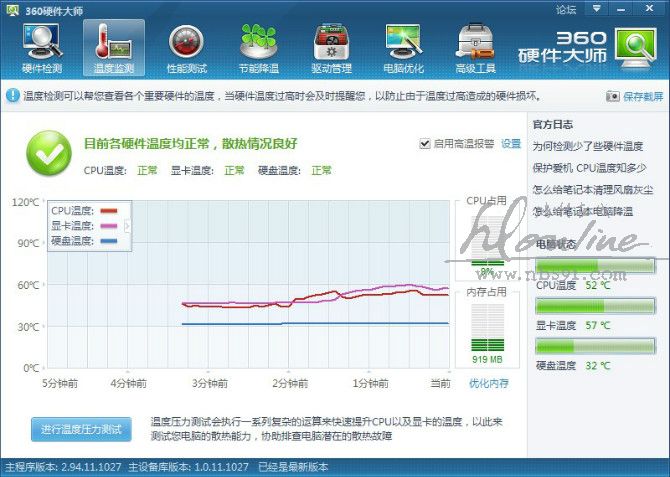Click the blue 硬盘温度 legend swatch
The image size is (670, 477).
click(109, 241)
